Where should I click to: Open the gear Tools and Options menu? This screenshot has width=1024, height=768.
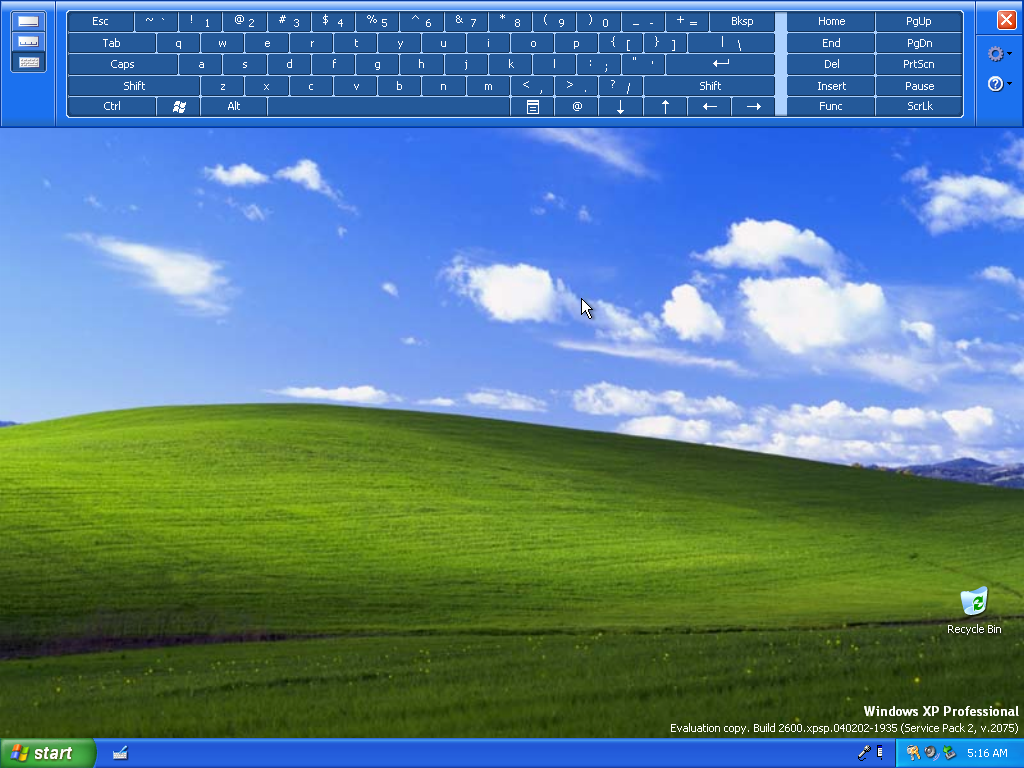999,54
